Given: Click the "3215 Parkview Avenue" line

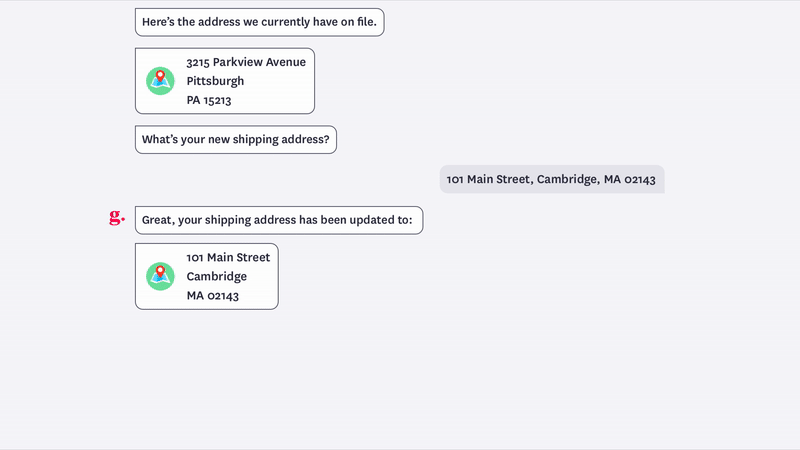Looking at the screenshot, I should click(246, 62).
